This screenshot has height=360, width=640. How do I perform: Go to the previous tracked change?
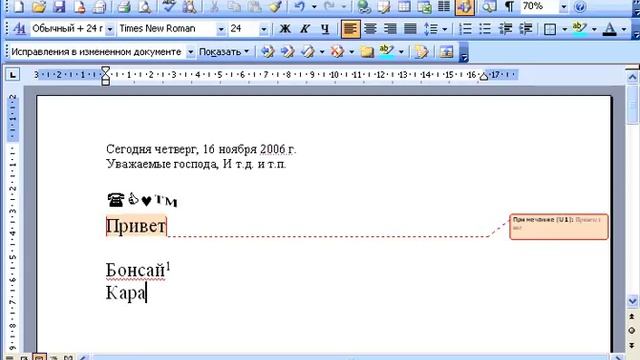(267, 51)
